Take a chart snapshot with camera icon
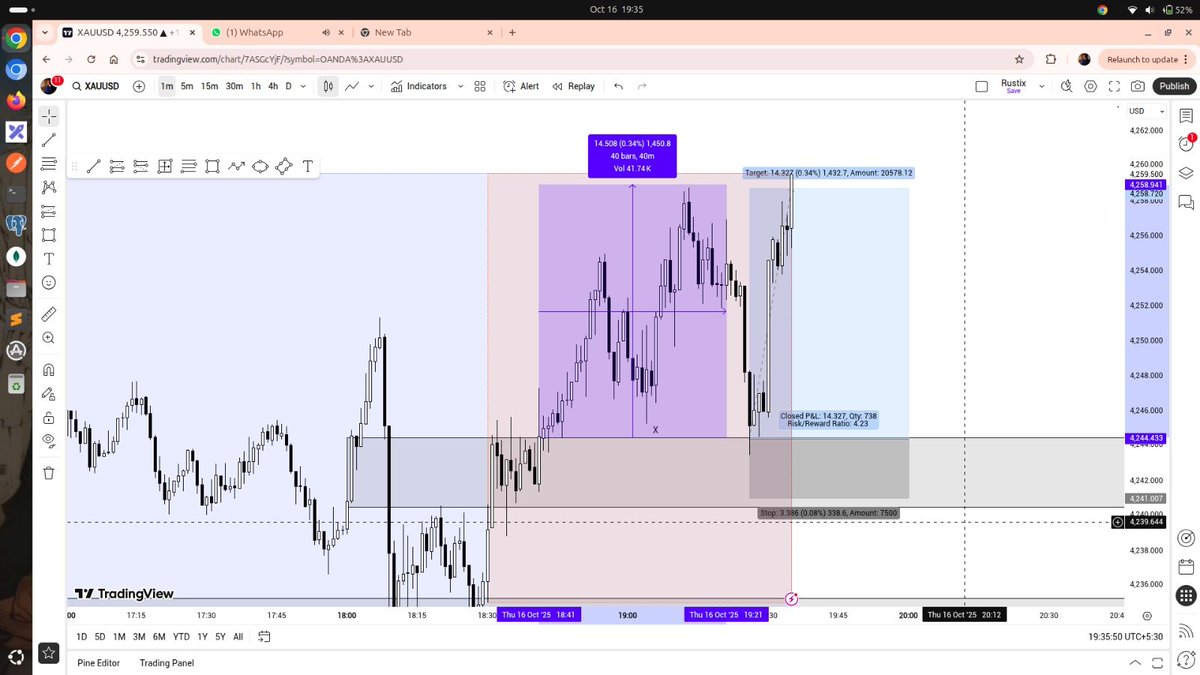1200x675 pixels. click(1138, 86)
